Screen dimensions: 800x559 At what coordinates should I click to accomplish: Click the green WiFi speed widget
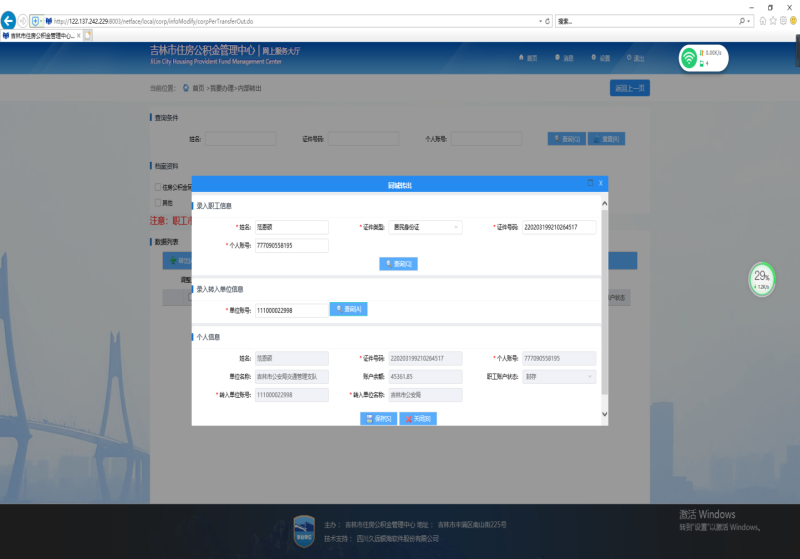pos(703,58)
